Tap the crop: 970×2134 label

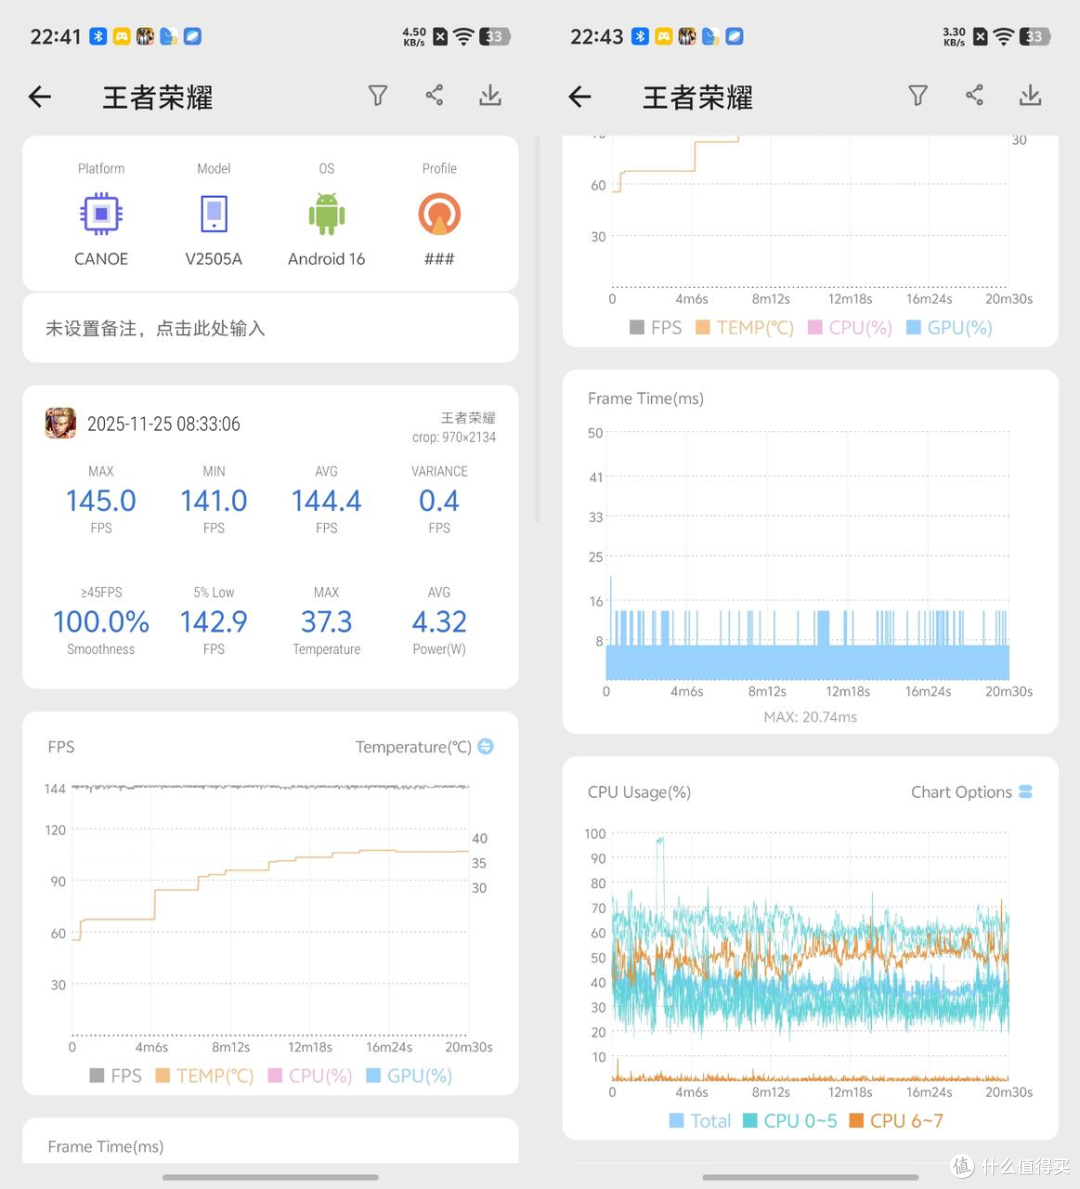[x=454, y=438]
